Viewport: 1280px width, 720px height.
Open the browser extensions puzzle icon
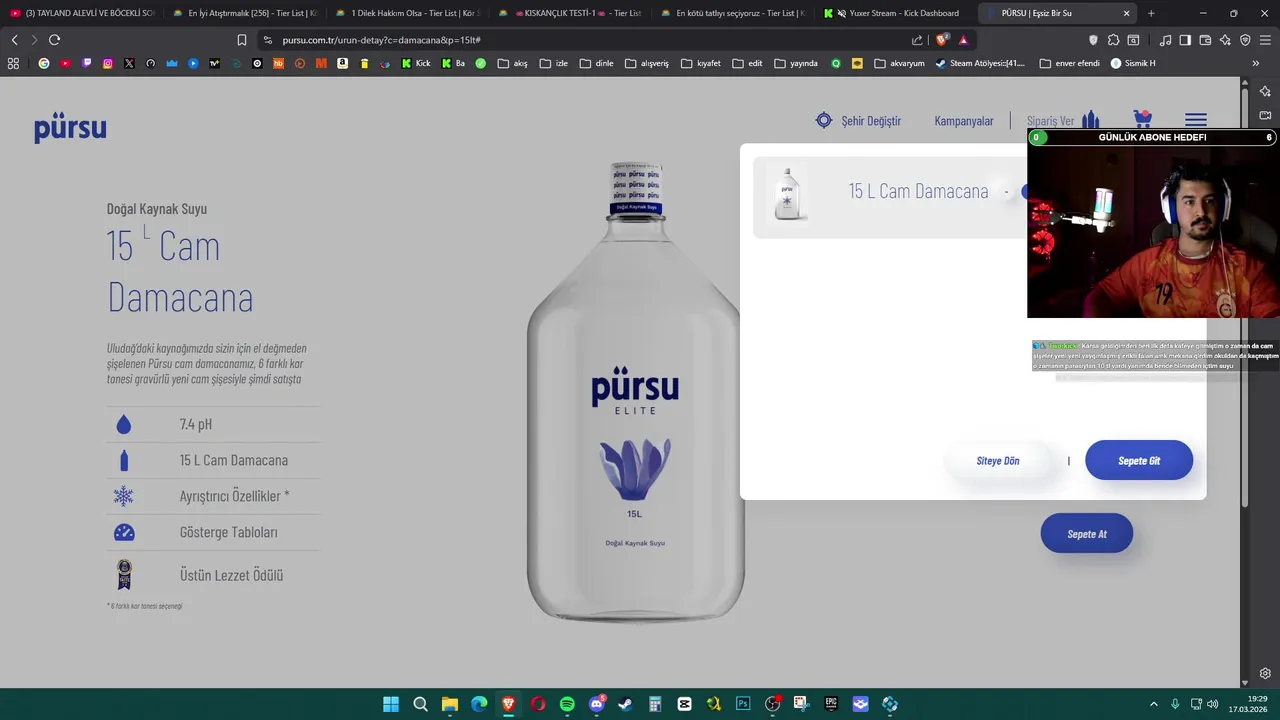[x=1113, y=40]
